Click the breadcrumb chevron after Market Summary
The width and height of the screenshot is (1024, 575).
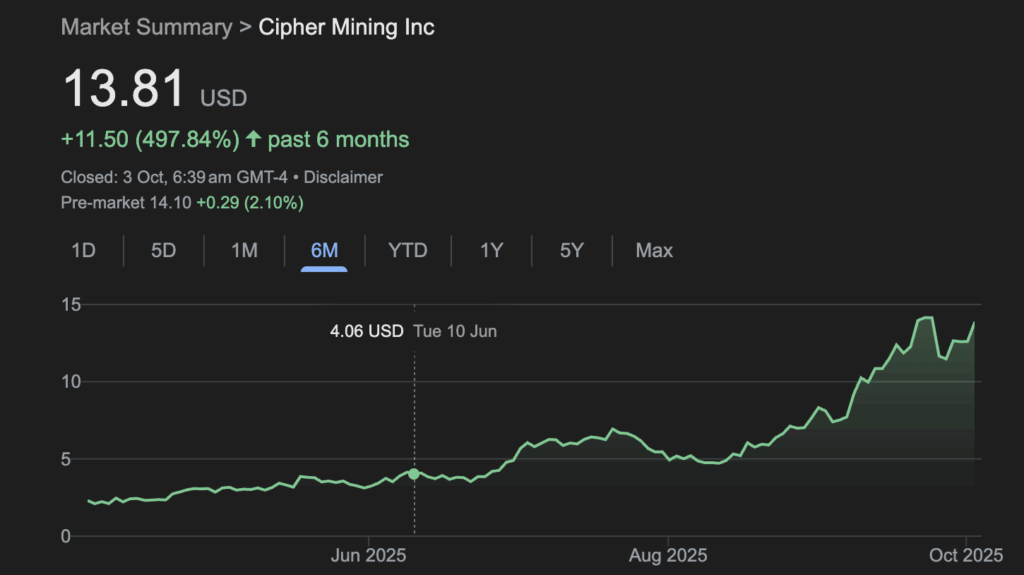click(x=245, y=27)
